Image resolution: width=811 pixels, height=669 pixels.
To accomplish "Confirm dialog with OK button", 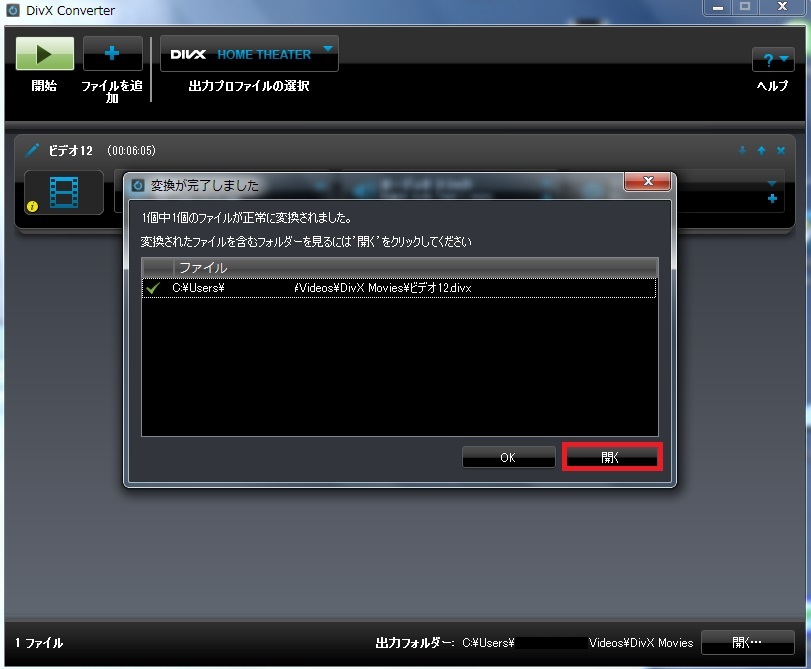I will point(508,457).
